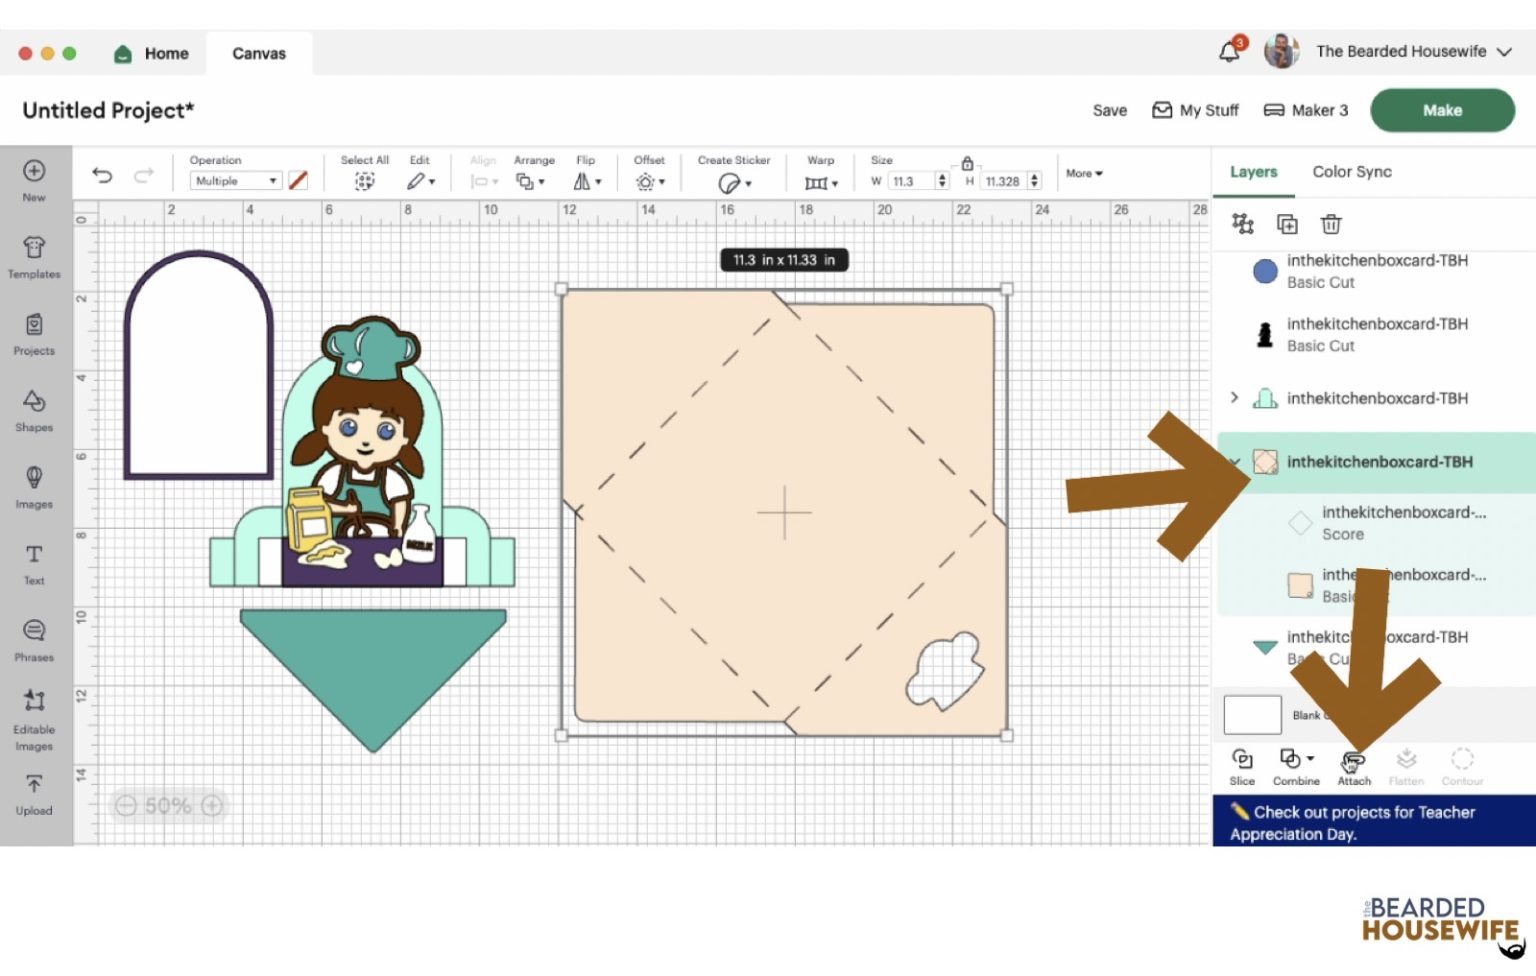Switch to the Color Sync tab
Viewport: 1536px width, 976px height.
tap(1351, 172)
